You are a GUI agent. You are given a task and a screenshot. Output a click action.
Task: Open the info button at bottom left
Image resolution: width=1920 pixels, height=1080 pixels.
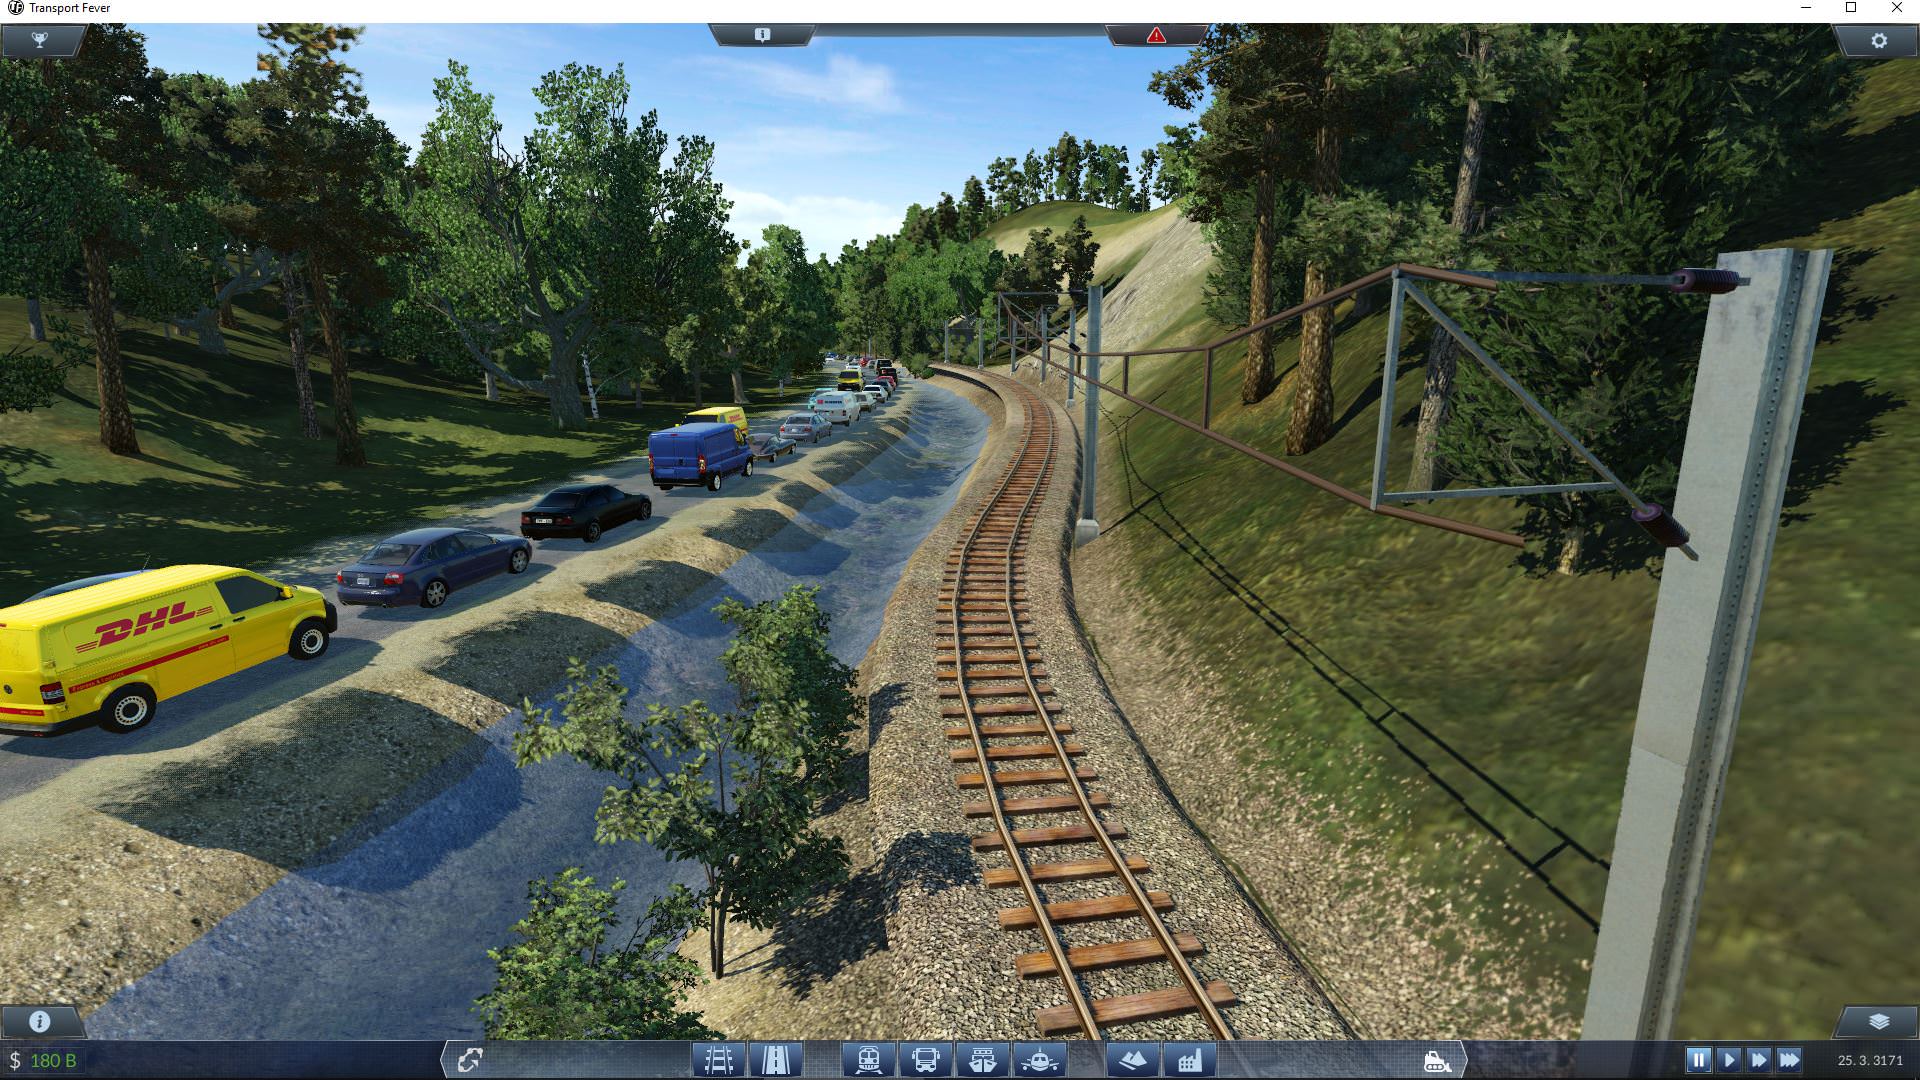tap(40, 1021)
